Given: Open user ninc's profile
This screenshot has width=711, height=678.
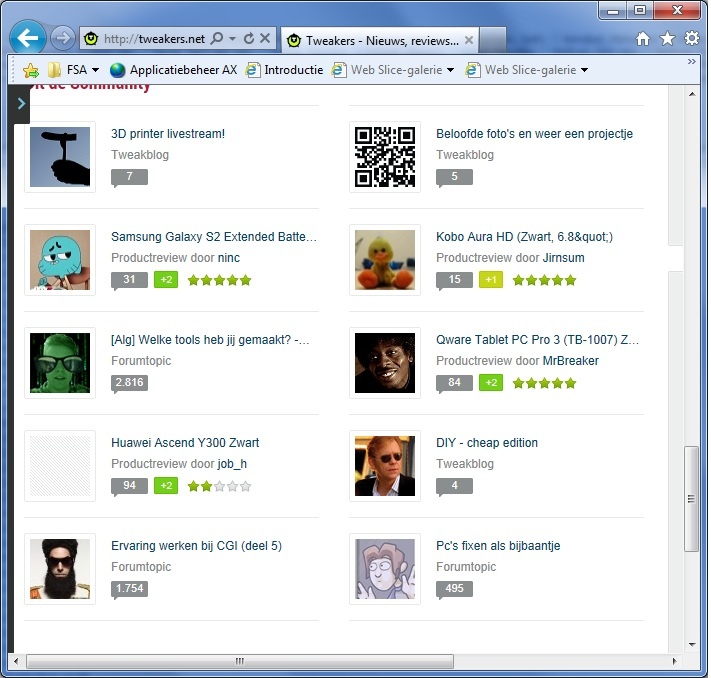Looking at the screenshot, I should tap(229, 258).
